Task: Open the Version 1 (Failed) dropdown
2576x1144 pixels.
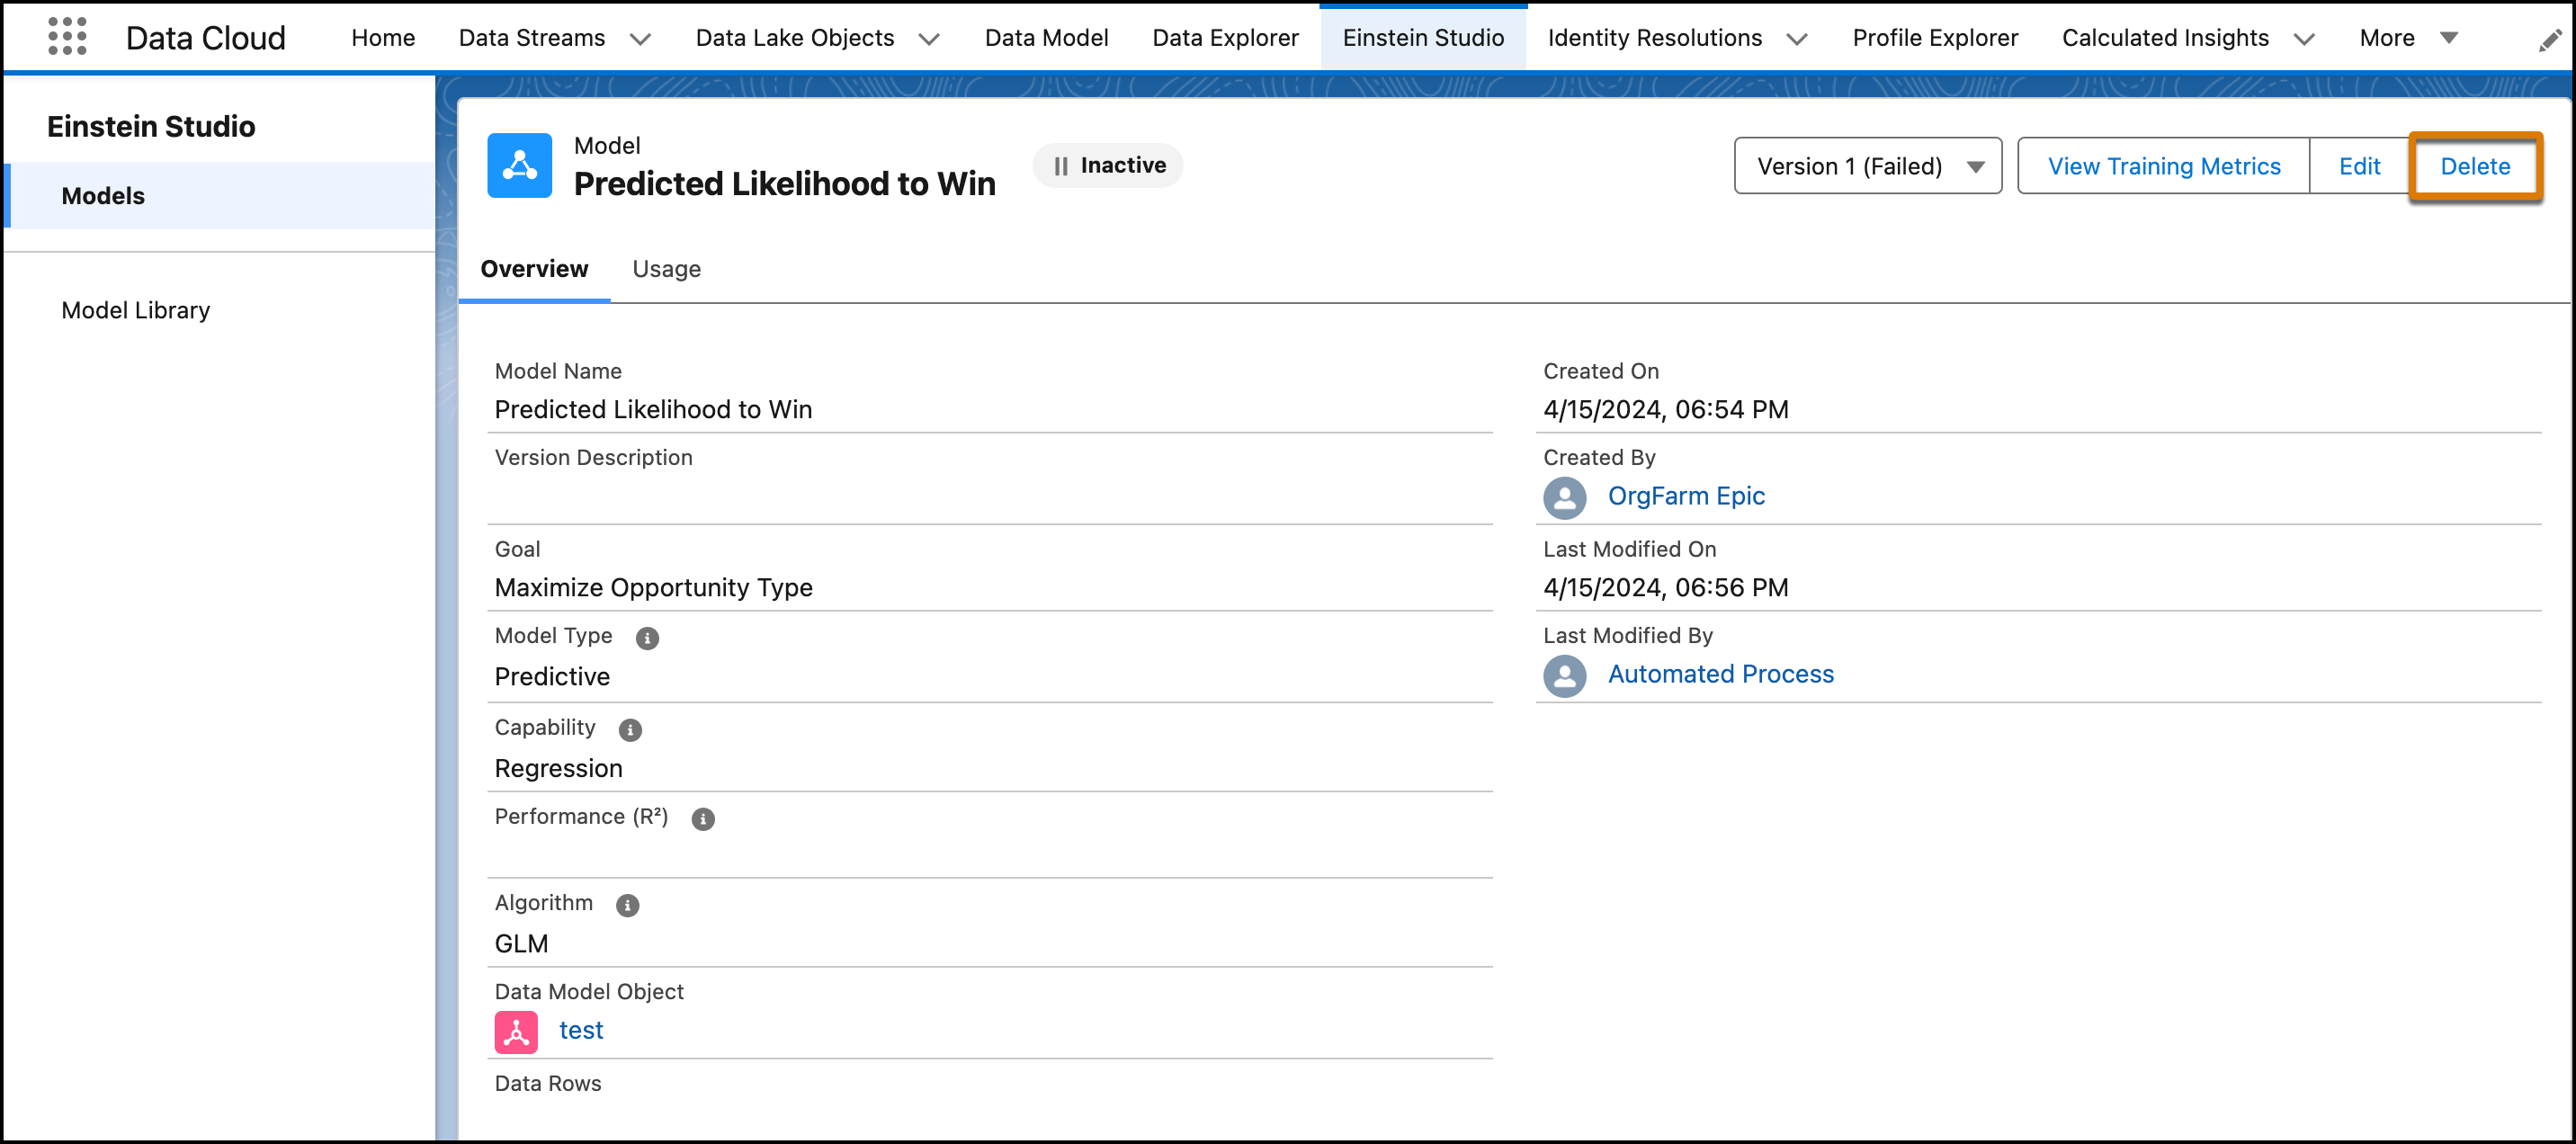Action: pos(1868,166)
